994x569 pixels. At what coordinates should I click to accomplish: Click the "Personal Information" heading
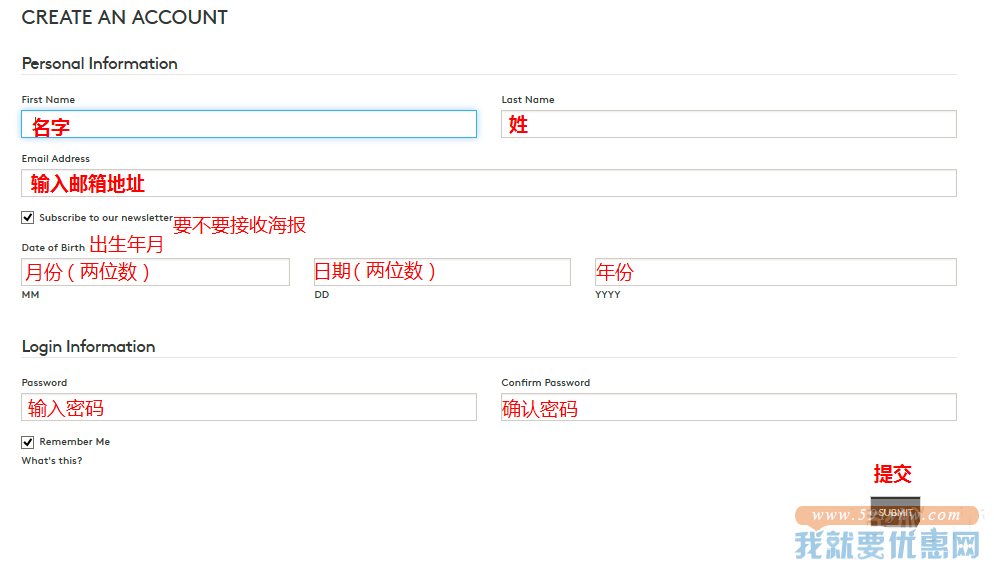coord(100,63)
